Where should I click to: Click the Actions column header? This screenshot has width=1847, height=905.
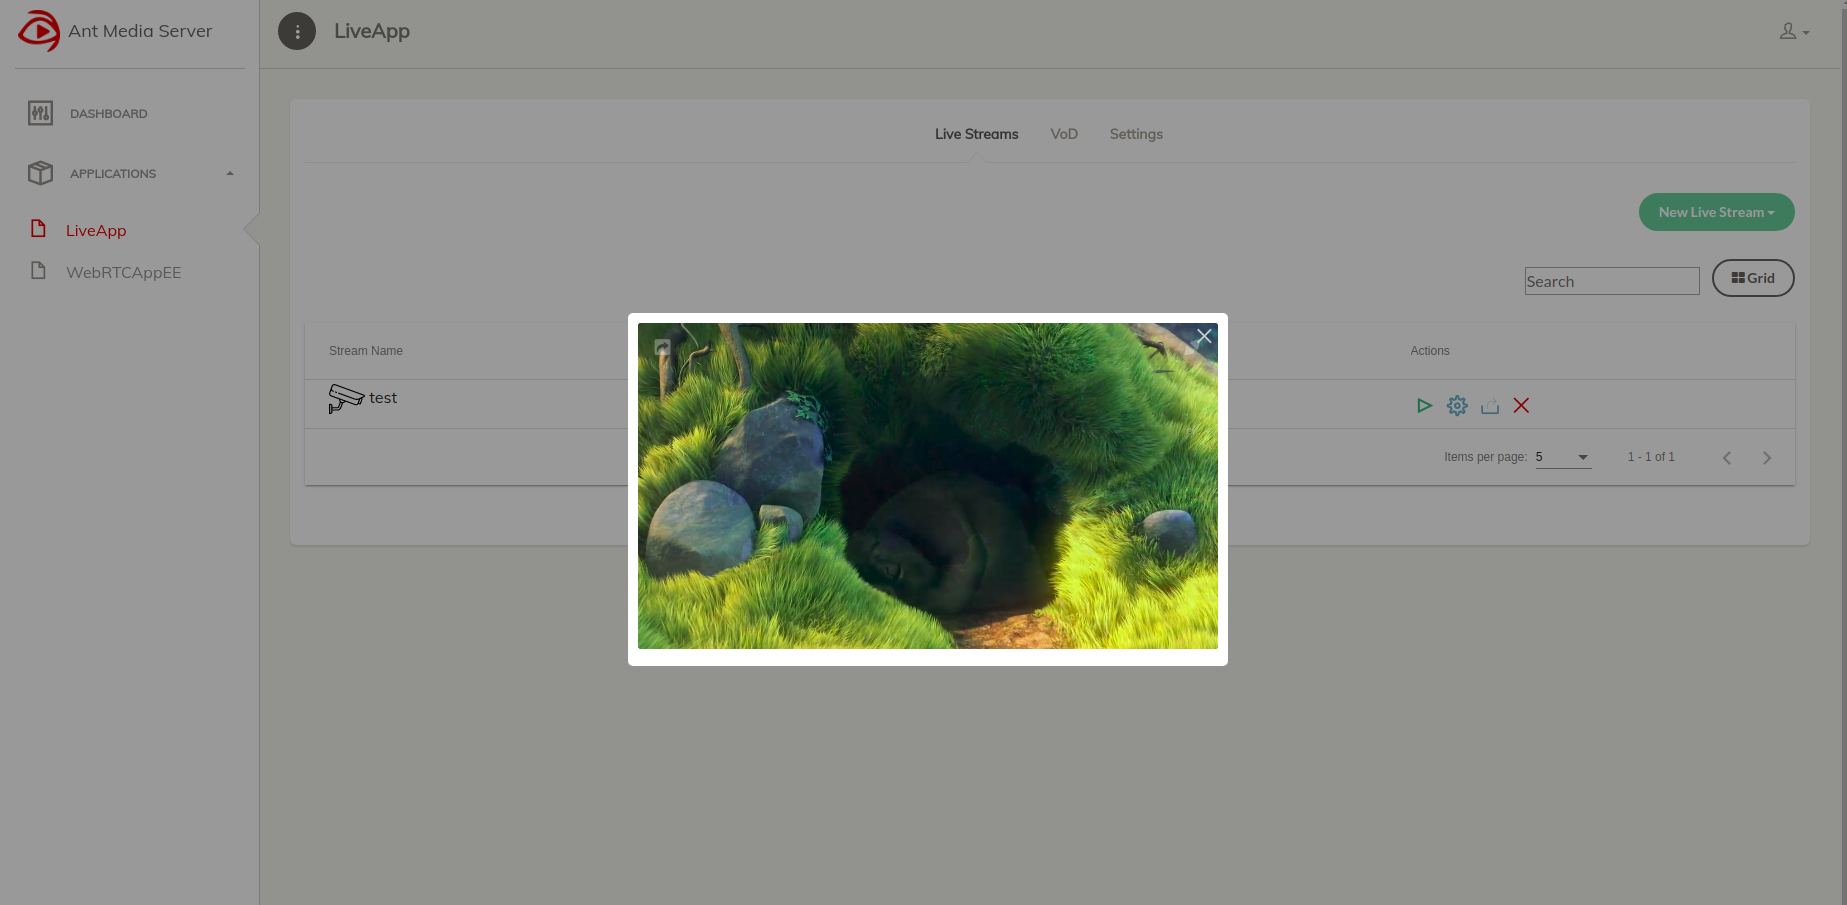1430,351
